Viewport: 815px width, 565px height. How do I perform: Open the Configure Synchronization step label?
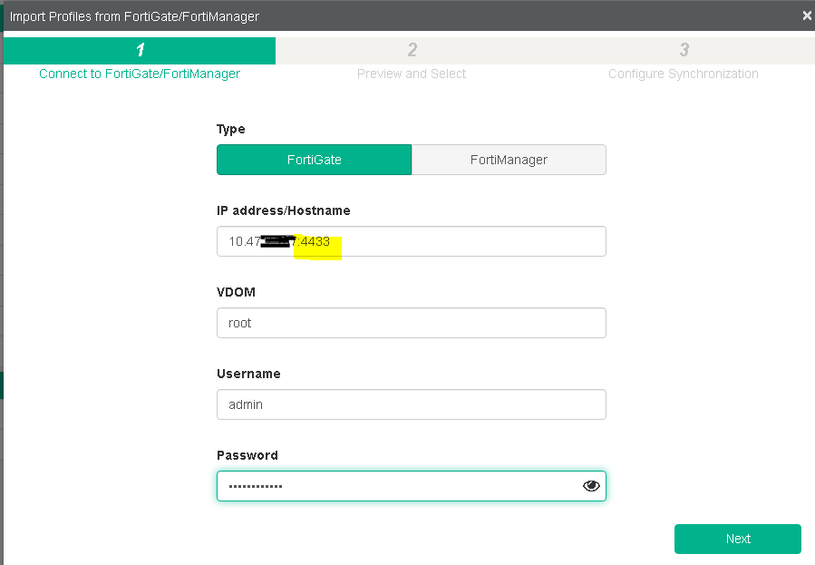click(x=684, y=74)
